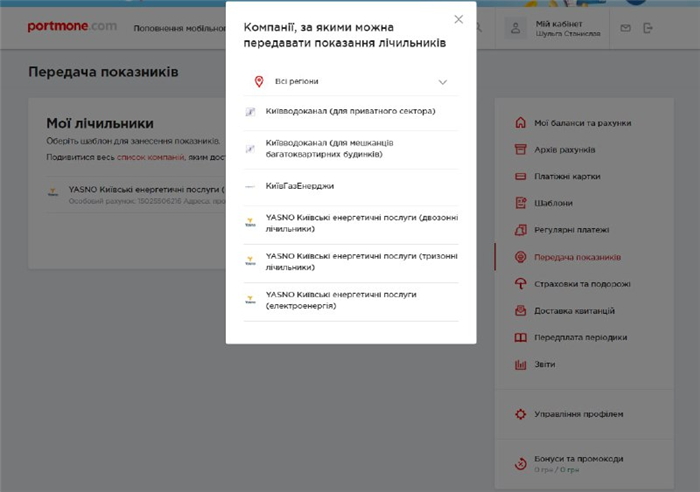
Task: Click the profile management gear icon
Action: pos(521,414)
